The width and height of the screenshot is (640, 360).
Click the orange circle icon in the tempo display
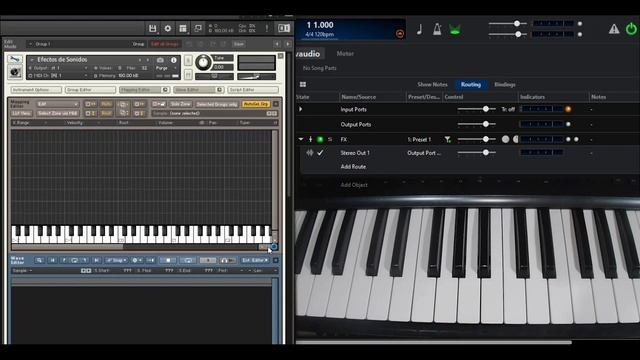[400, 34]
